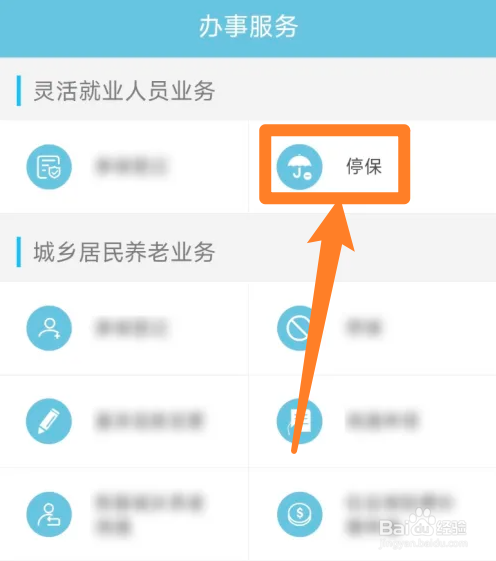Open the two-line blurred label beside the person-return icon

[x=150, y=514]
